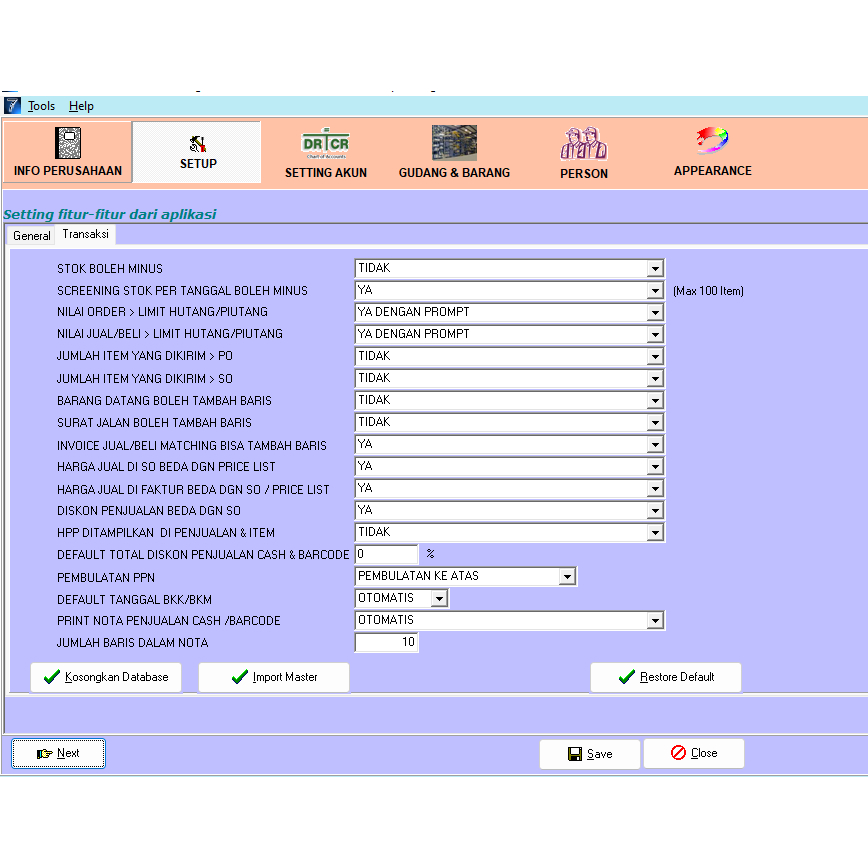Open SURAT JALAN BOLEH TAMBAH BARIS dropdown

click(x=655, y=423)
